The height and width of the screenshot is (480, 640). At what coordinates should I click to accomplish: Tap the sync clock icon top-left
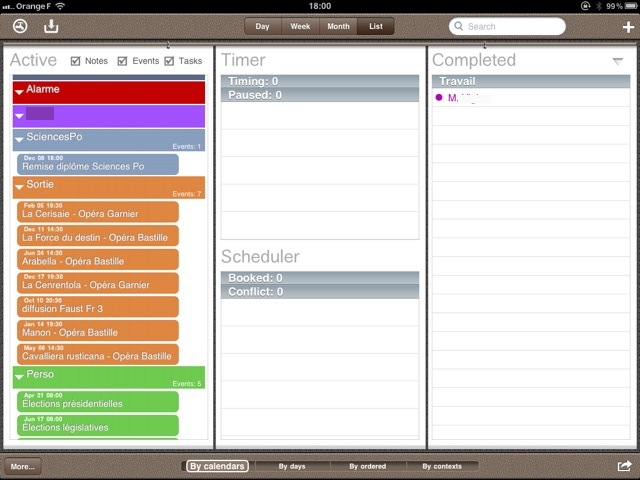click(20, 27)
